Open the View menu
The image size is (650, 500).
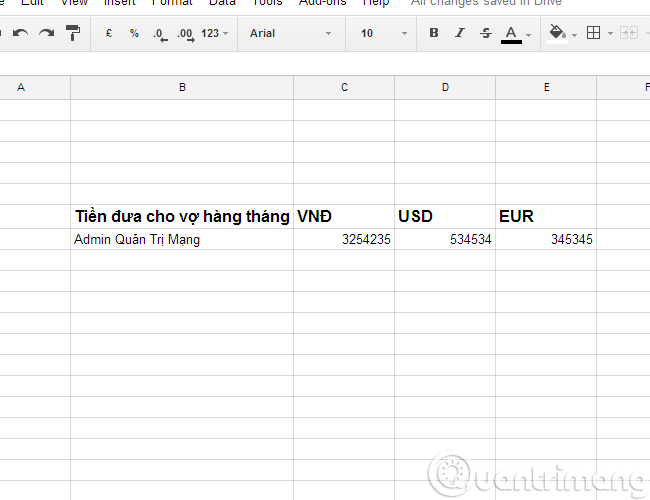pyautogui.click(x=74, y=2)
